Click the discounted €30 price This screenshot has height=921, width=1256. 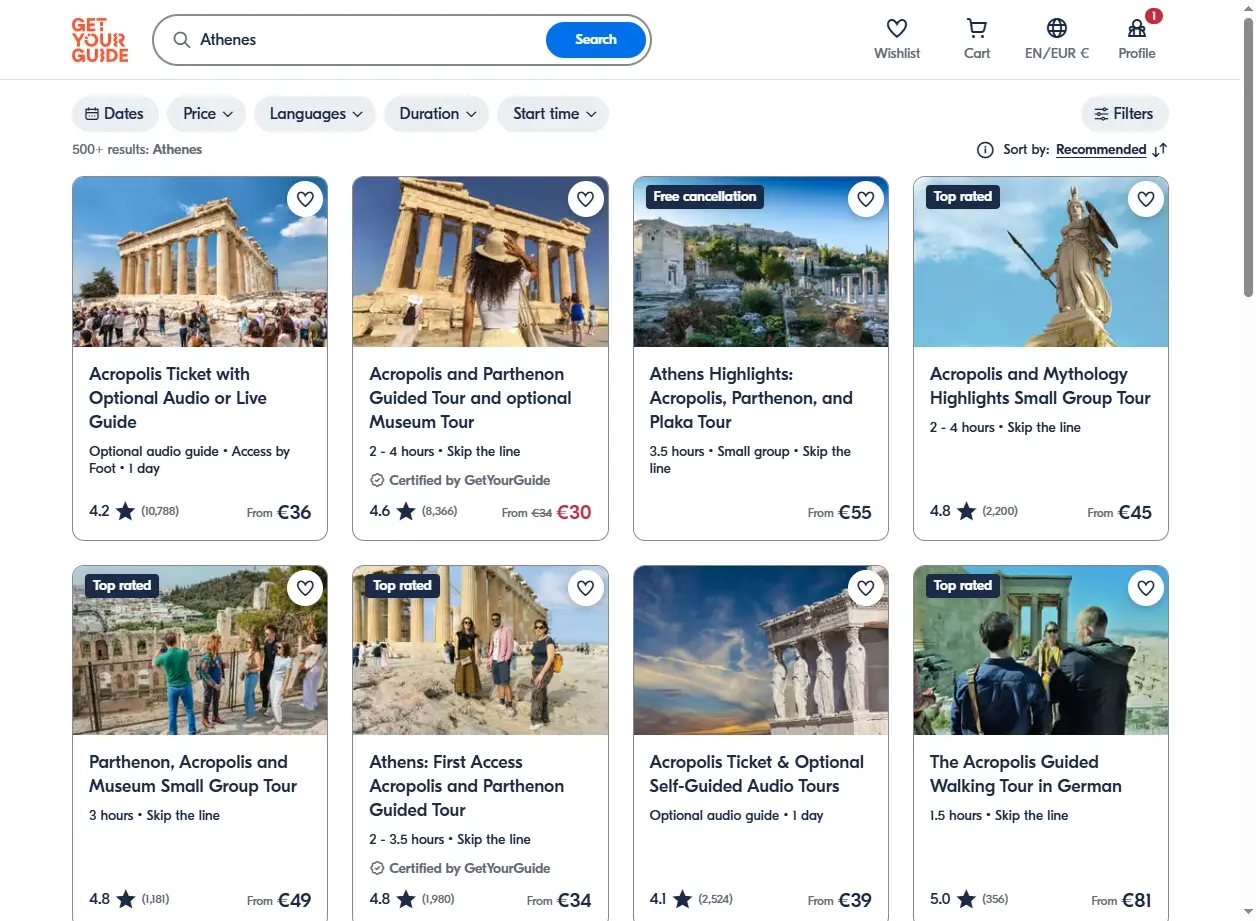coord(574,512)
